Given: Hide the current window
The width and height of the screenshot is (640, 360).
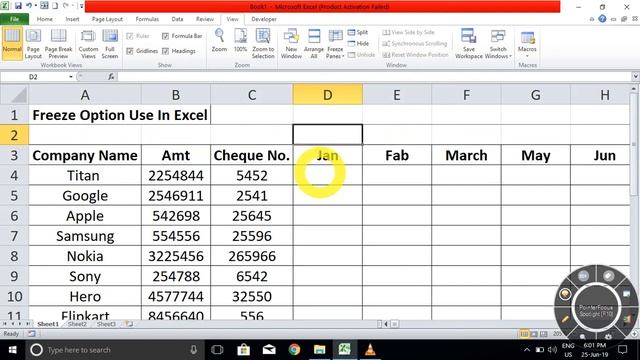Looking at the screenshot, I should [x=358, y=43].
